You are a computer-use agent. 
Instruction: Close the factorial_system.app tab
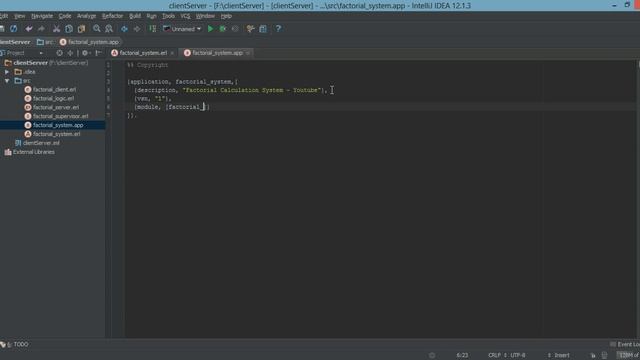(248, 53)
